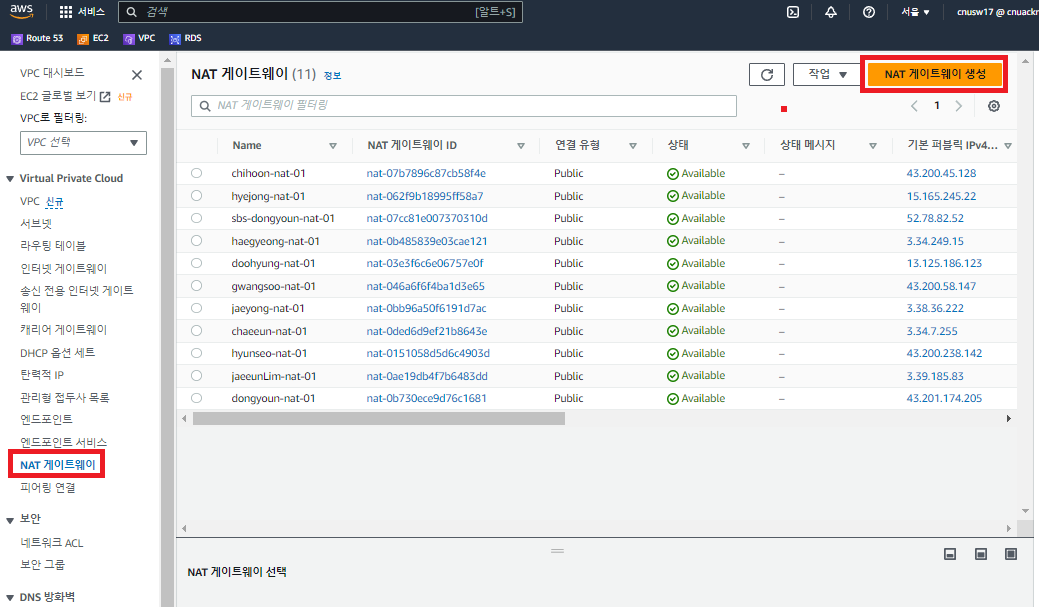Sort by Name column arrow
The image size is (1039, 607).
pos(333,146)
